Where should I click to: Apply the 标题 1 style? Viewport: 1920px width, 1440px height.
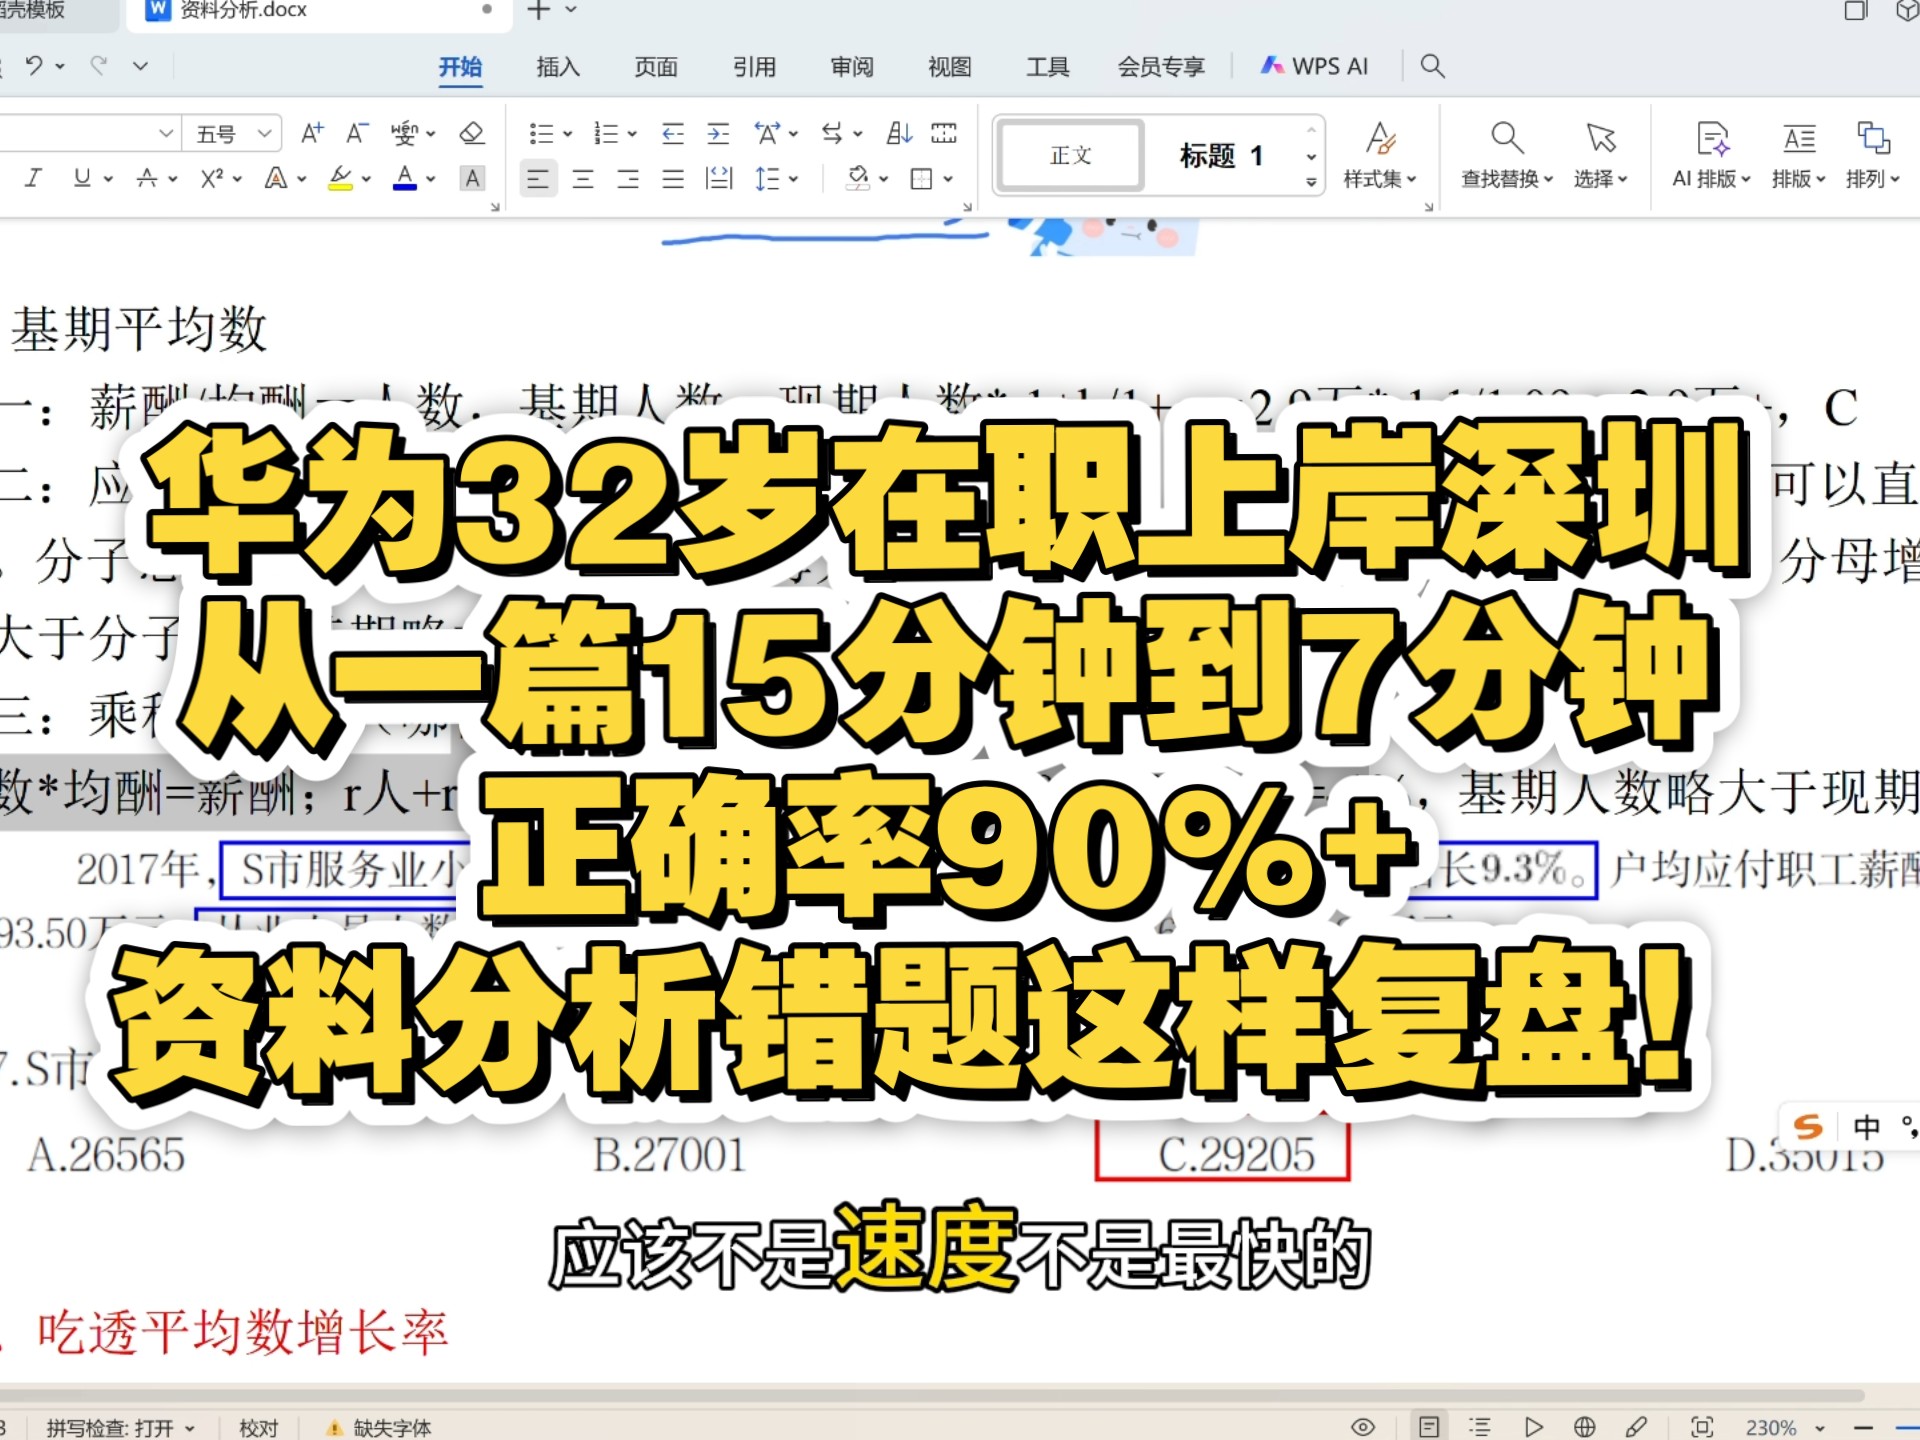pos(1221,155)
